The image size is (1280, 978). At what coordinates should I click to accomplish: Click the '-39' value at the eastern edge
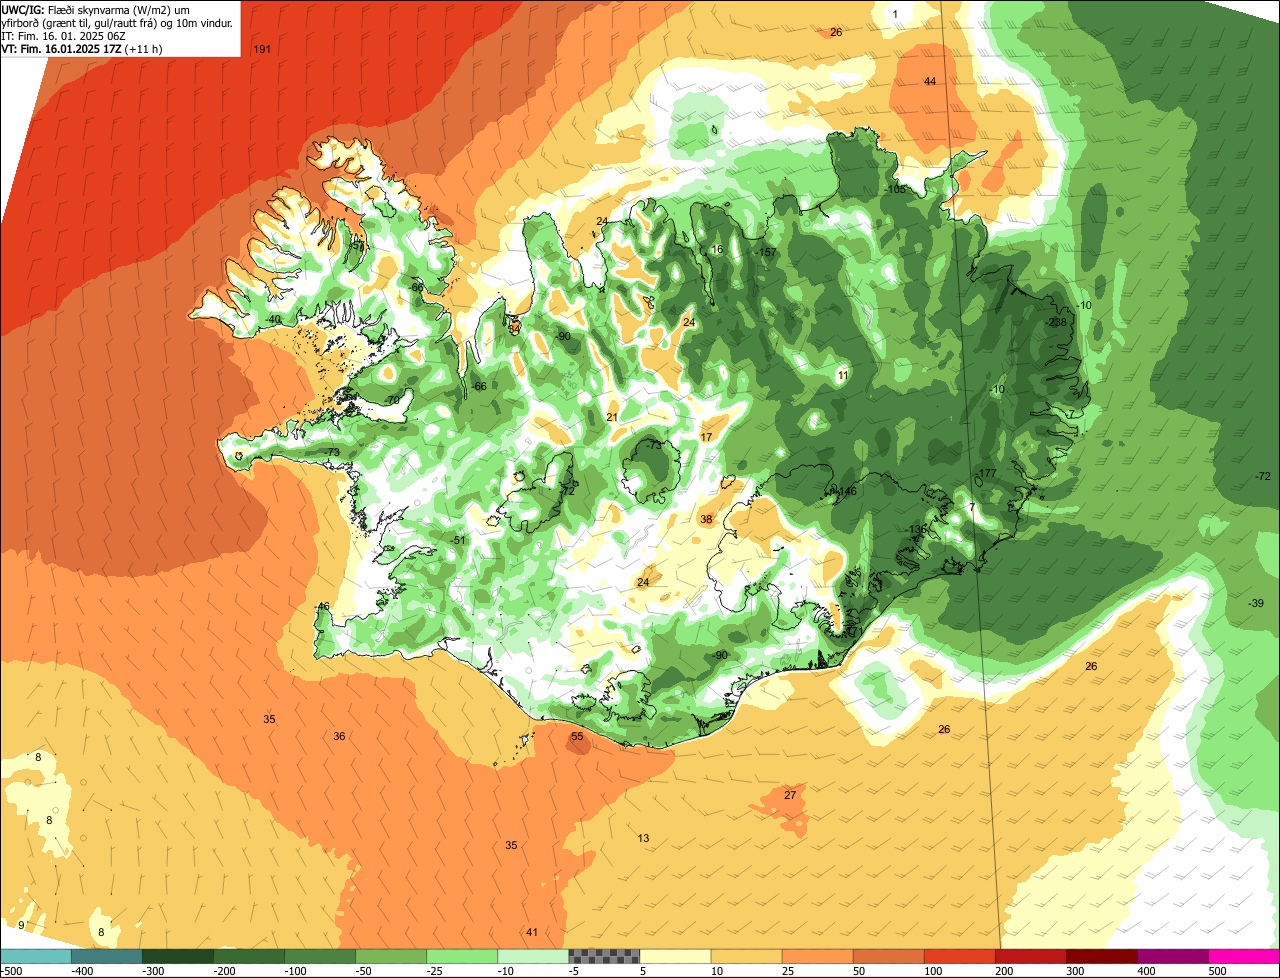1257,603
